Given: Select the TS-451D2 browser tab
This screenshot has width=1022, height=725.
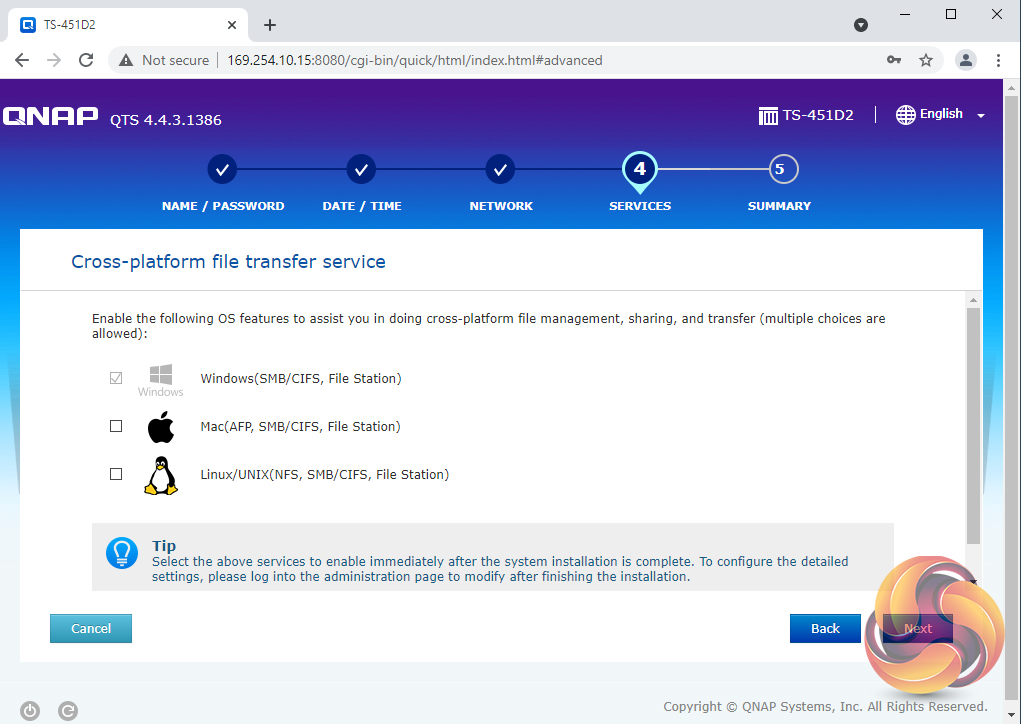Looking at the screenshot, I should click(x=128, y=25).
